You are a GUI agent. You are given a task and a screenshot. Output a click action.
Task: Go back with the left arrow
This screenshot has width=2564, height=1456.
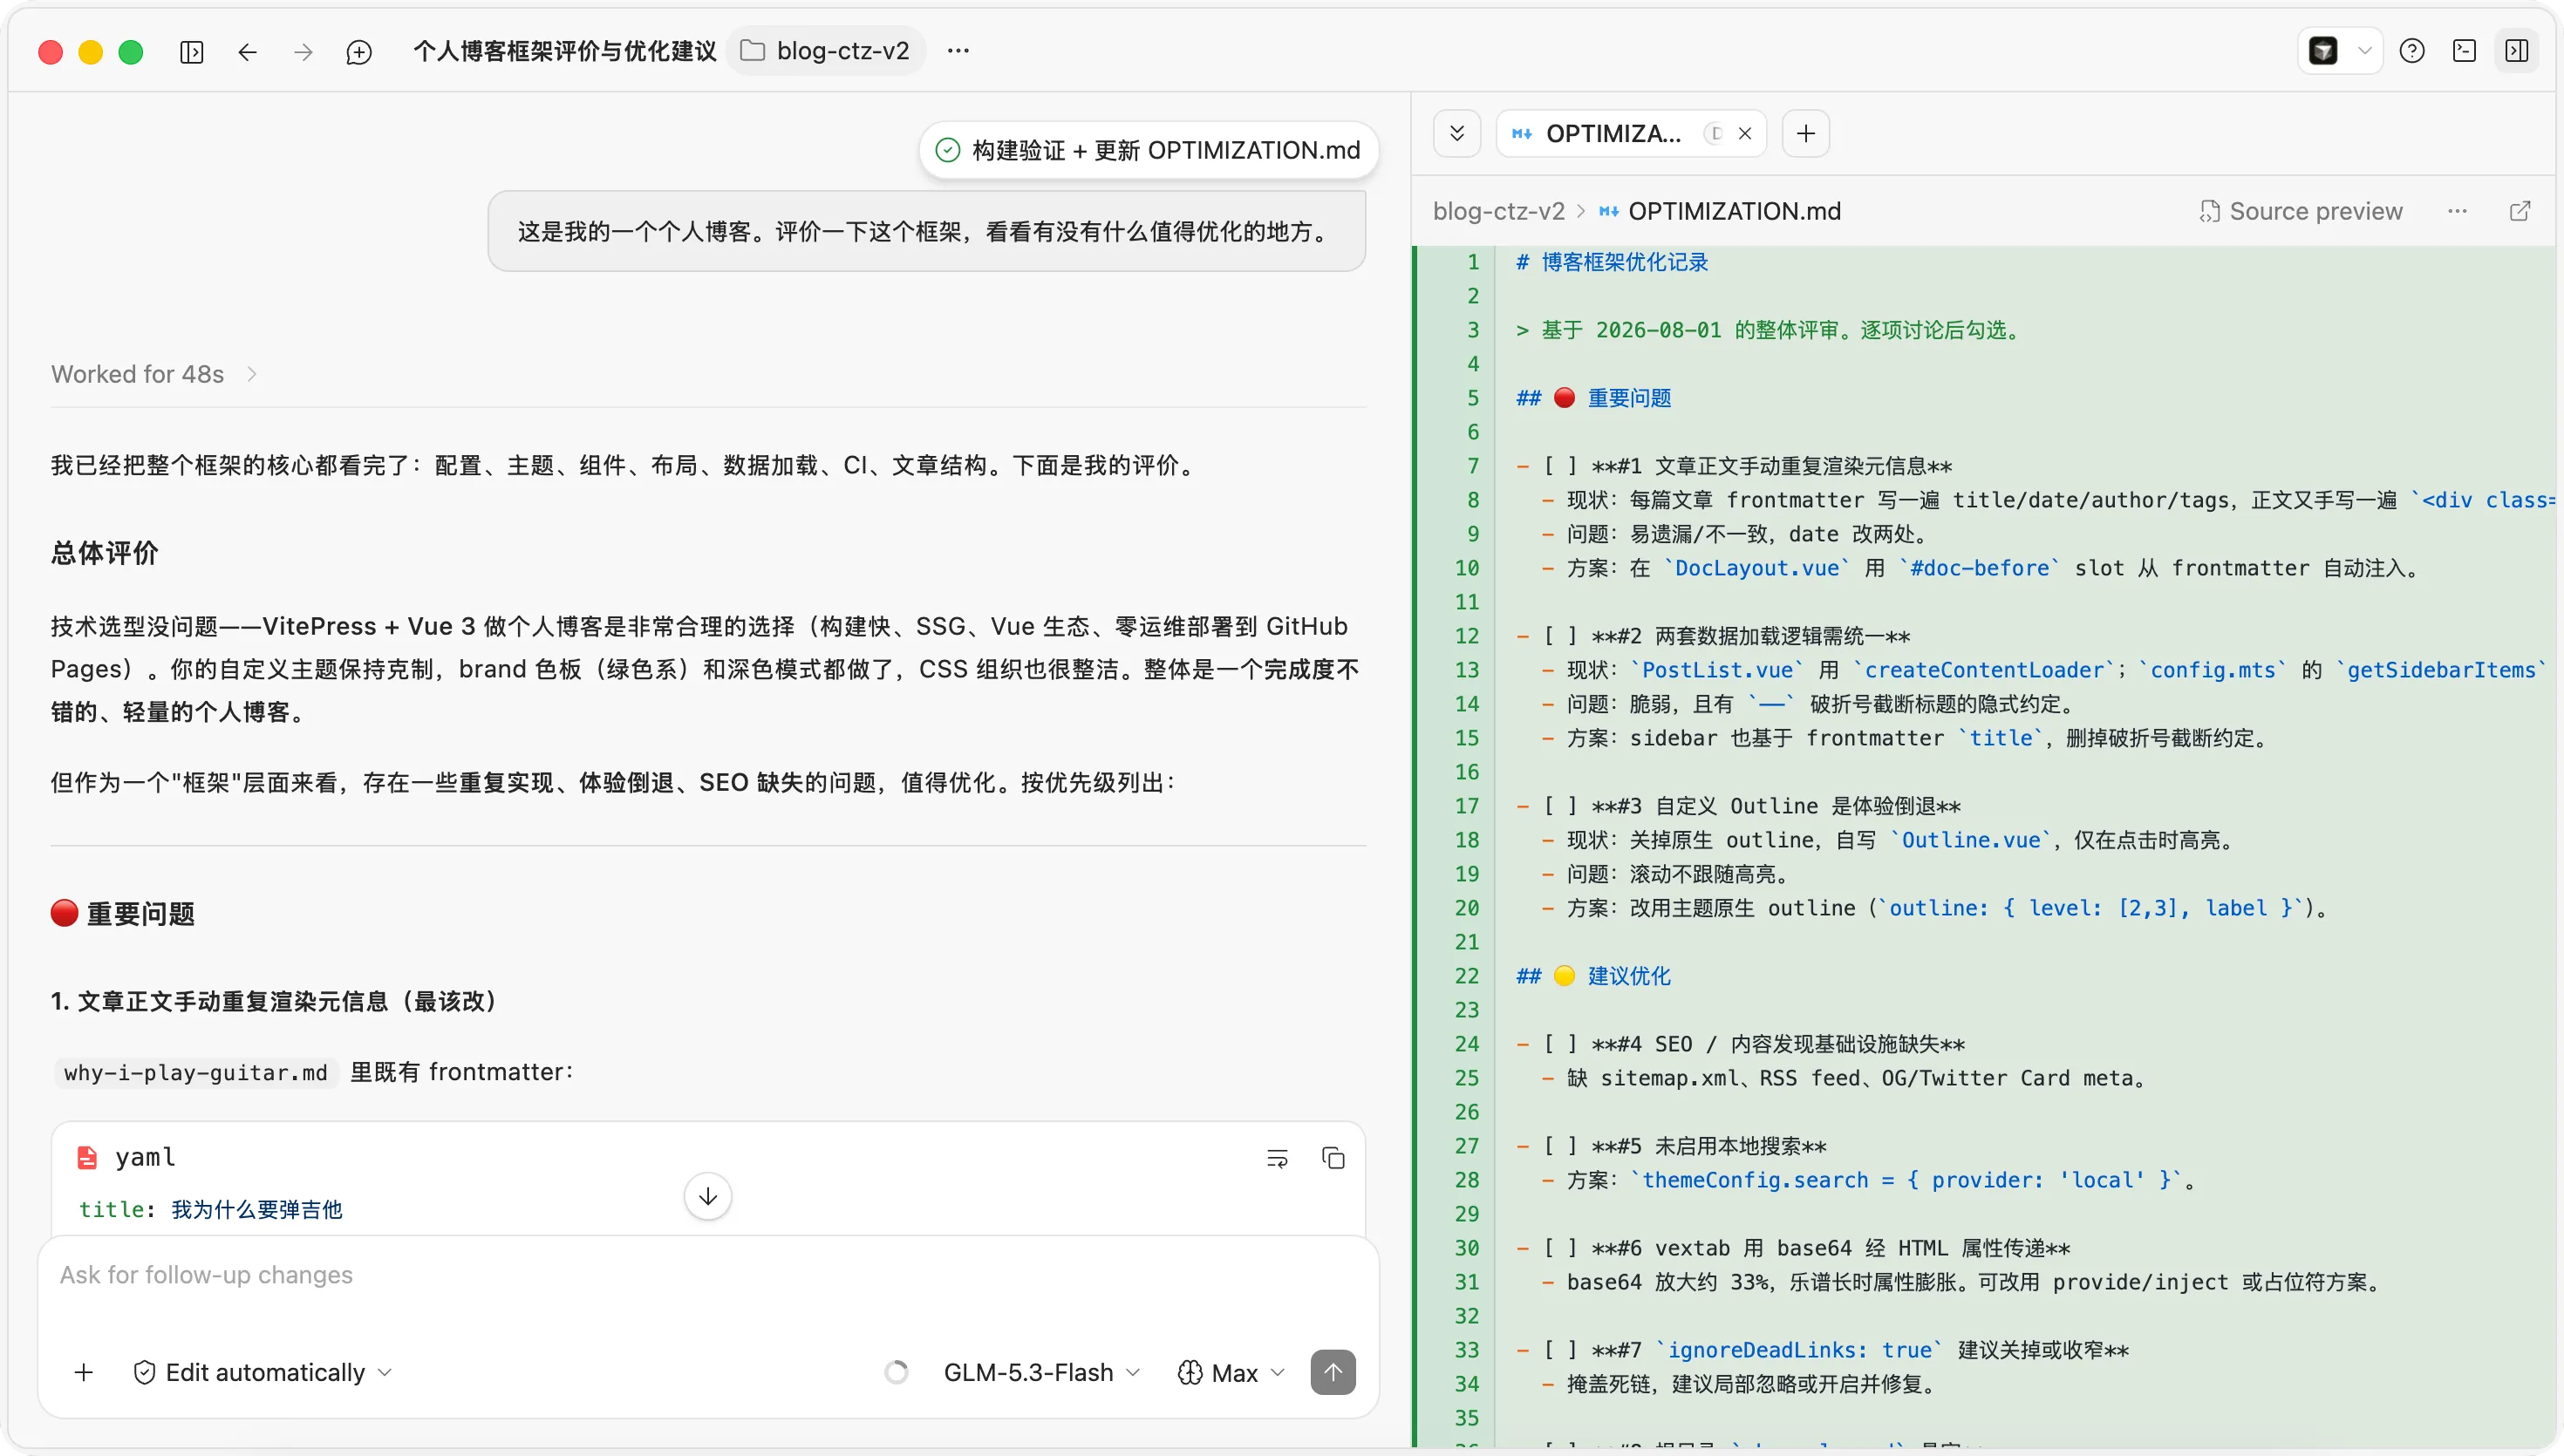click(x=247, y=51)
